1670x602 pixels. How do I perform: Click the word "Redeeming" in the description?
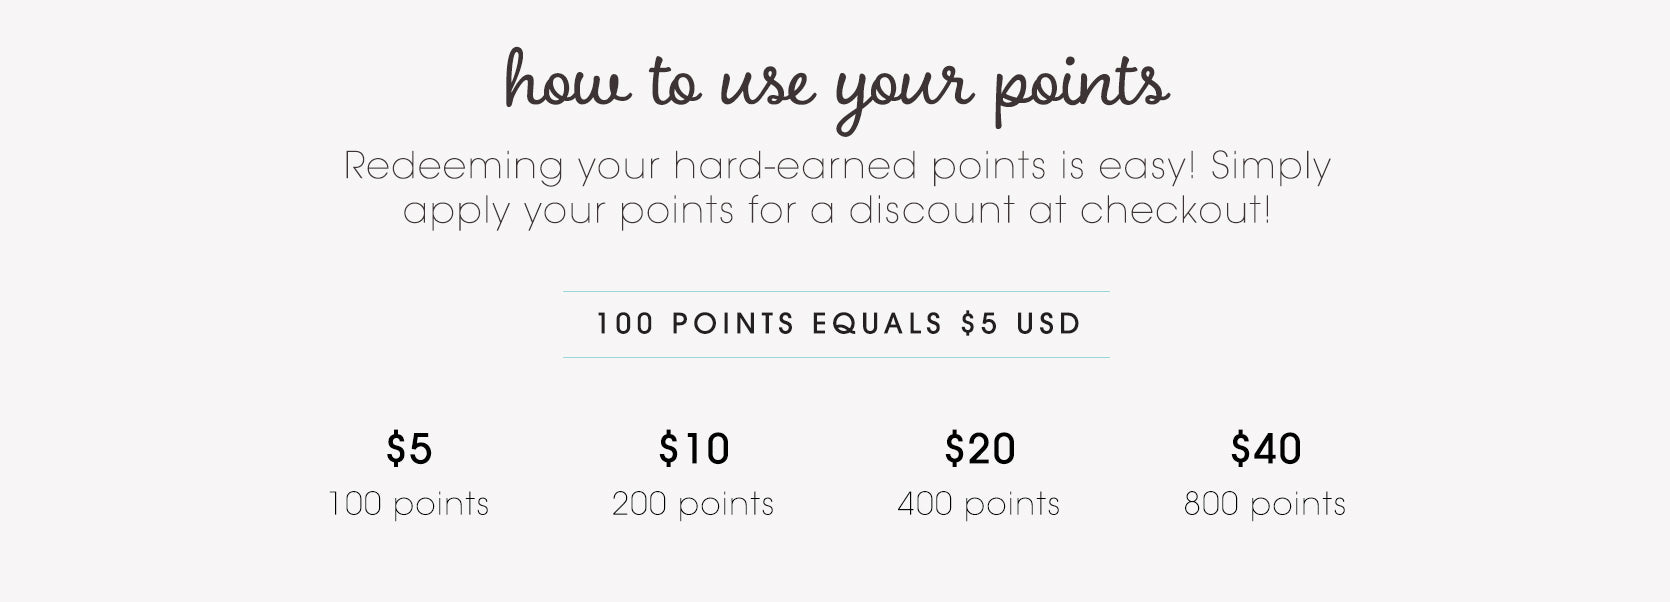453,166
